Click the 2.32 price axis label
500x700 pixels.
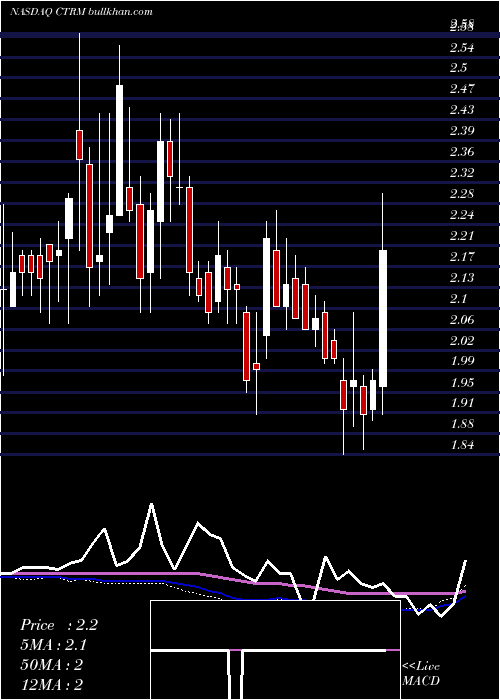462,173
